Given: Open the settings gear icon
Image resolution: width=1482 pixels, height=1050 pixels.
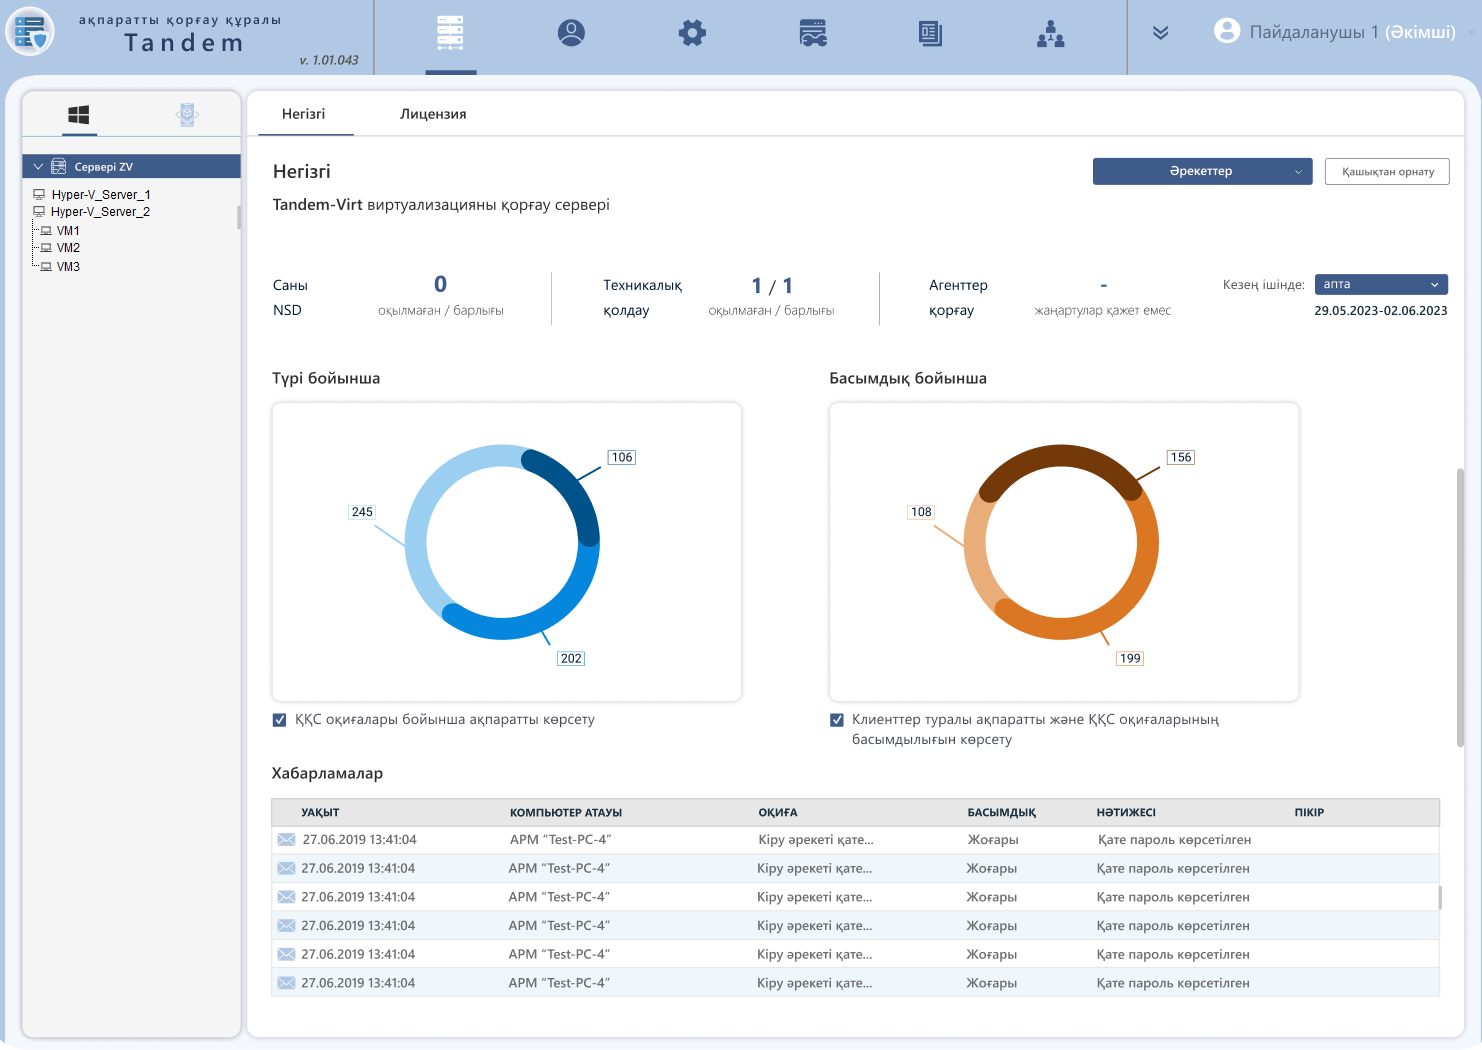Looking at the screenshot, I should [x=692, y=33].
